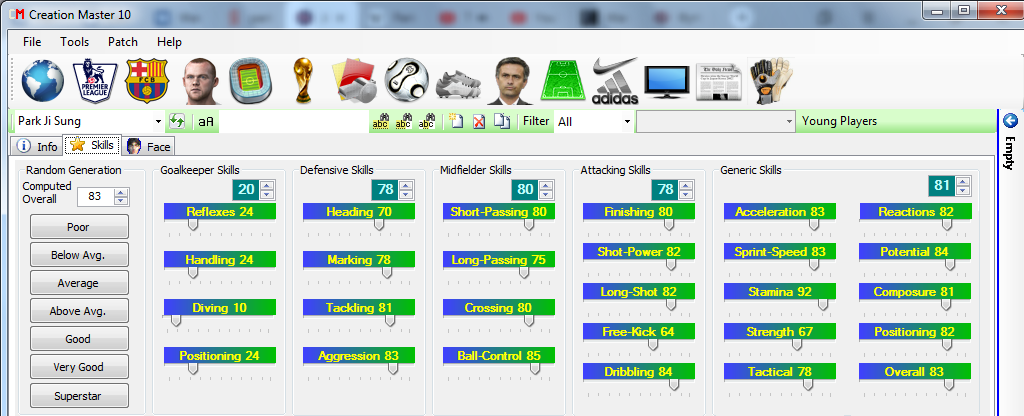Open the Patch menu
The height and width of the screenshot is (416, 1024).
point(123,42)
